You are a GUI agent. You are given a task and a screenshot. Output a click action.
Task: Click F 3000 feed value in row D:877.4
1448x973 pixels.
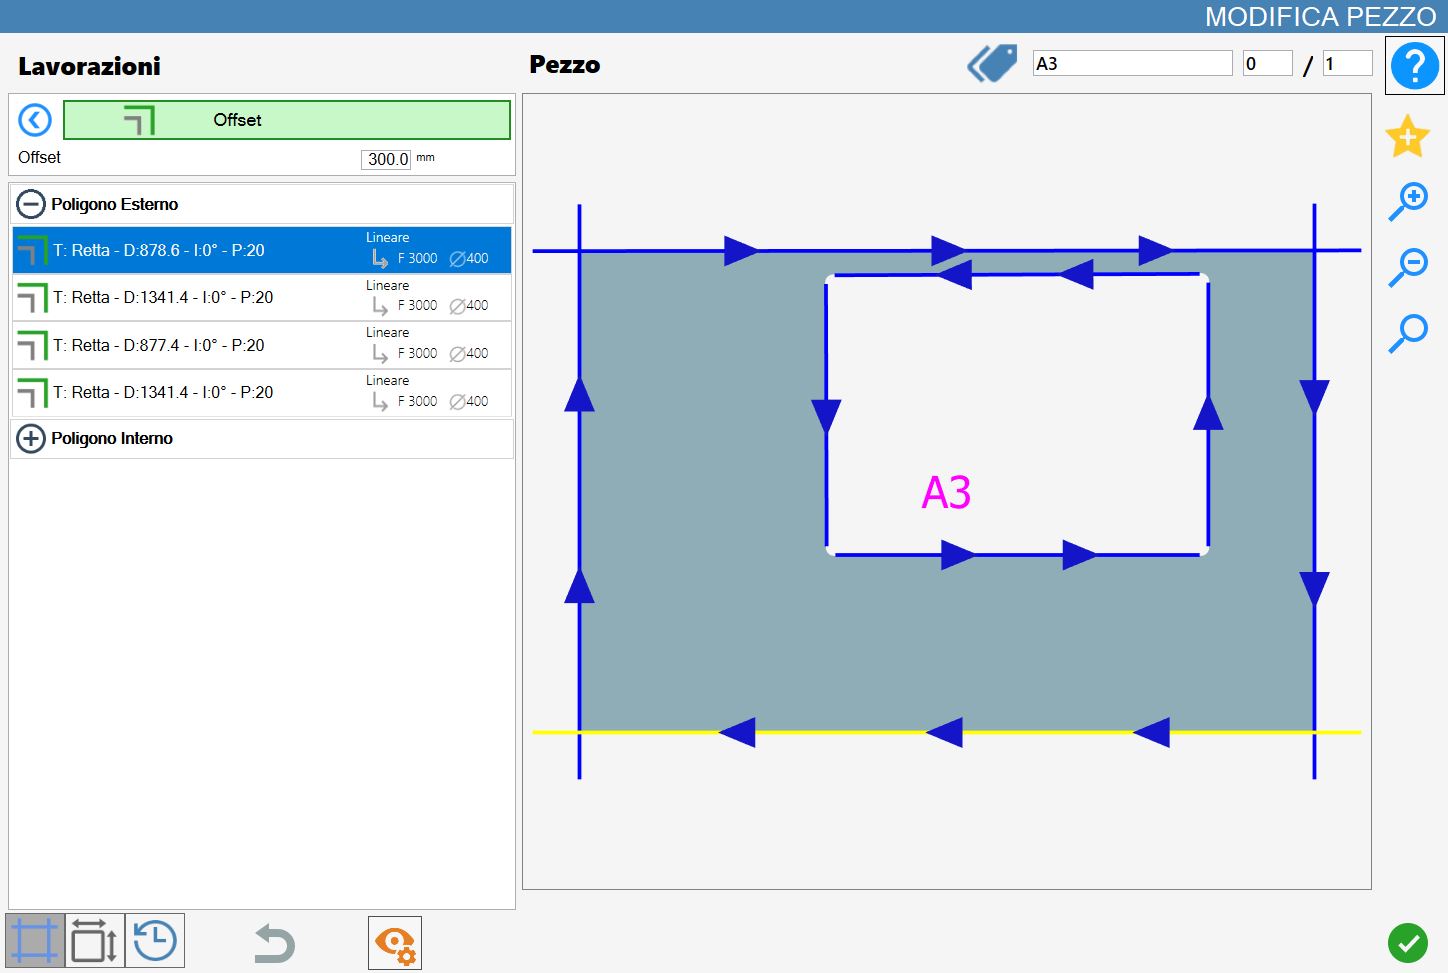coord(417,353)
